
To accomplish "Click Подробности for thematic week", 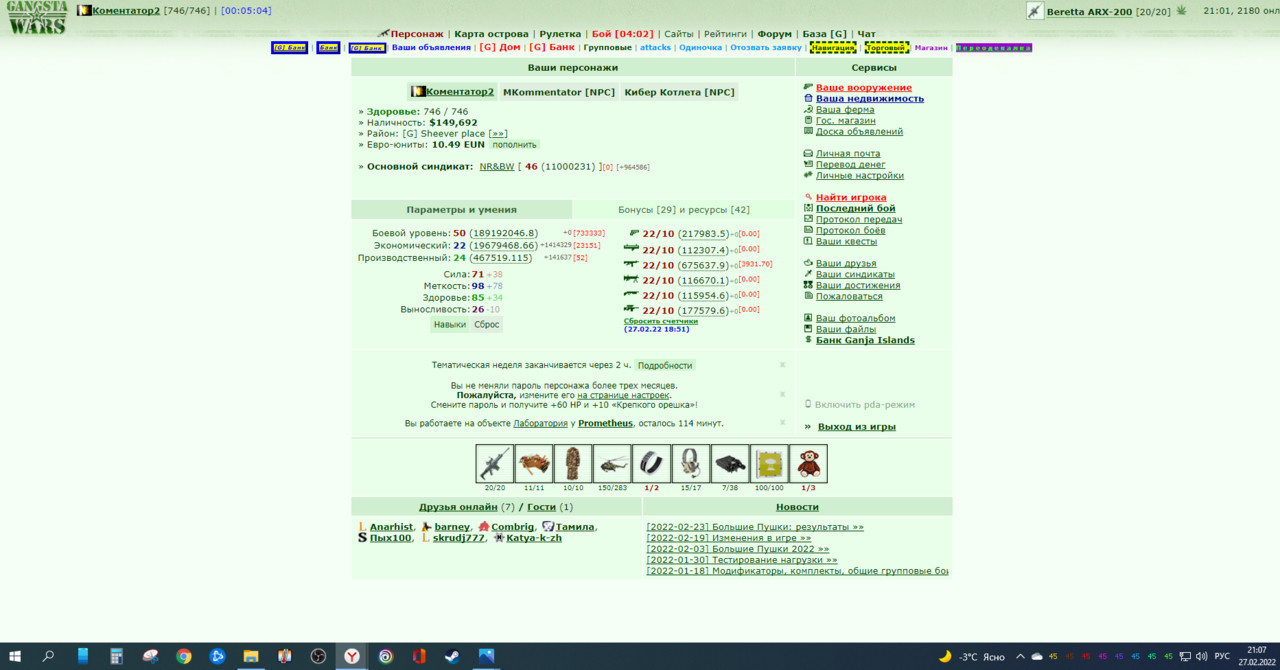I will click(x=664, y=365).
